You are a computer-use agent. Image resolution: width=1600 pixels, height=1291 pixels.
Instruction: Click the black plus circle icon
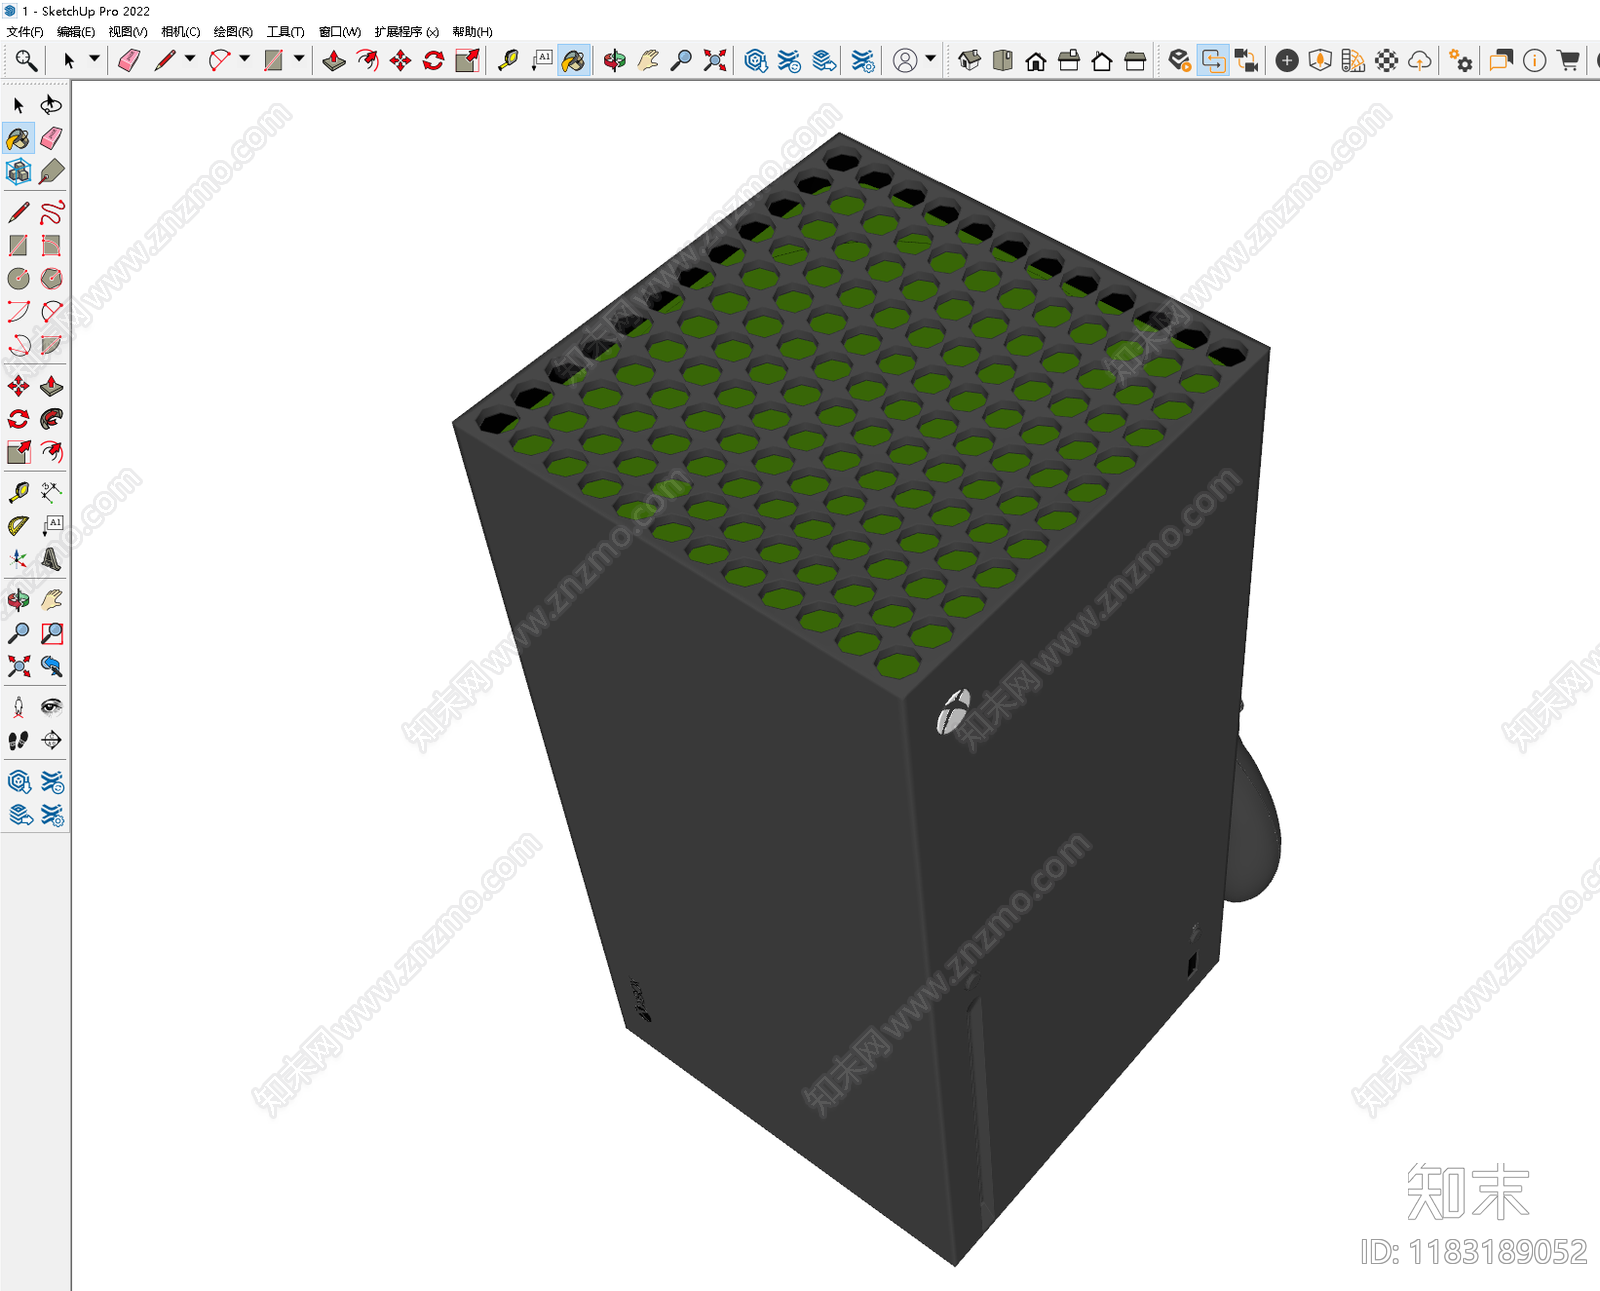point(1287,61)
